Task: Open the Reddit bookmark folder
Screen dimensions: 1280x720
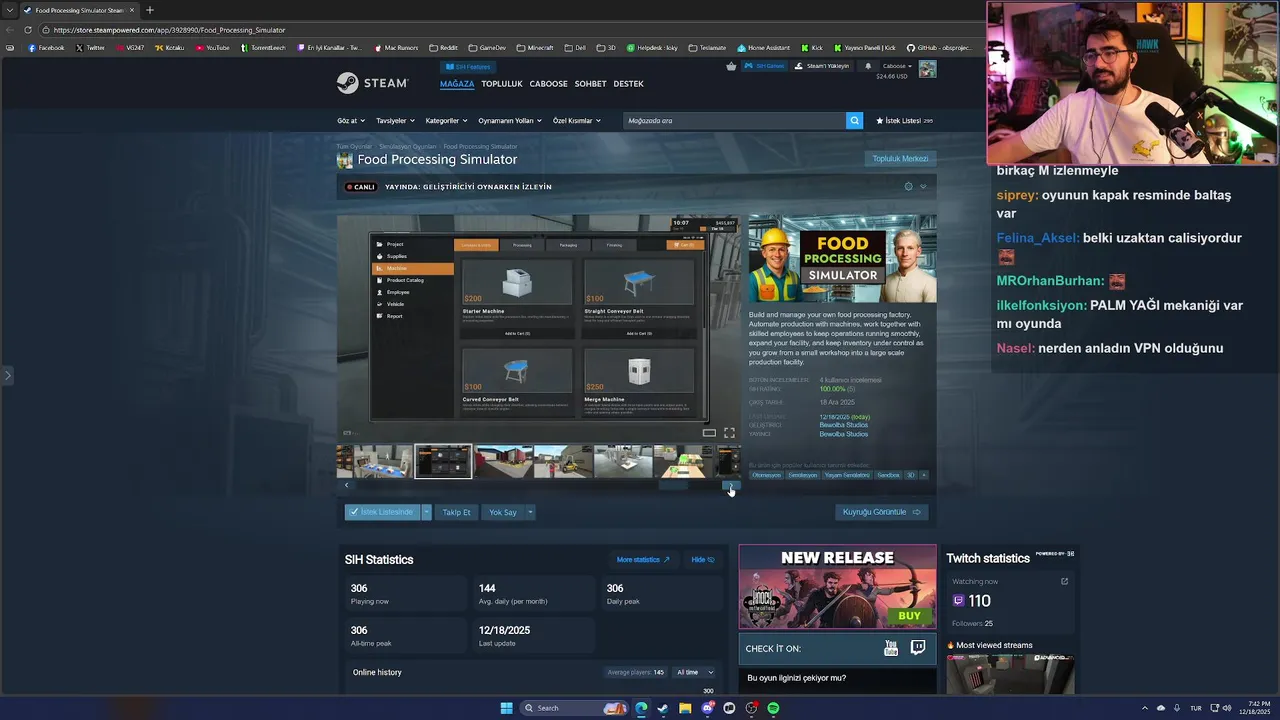Action: click(x=443, y=48)
